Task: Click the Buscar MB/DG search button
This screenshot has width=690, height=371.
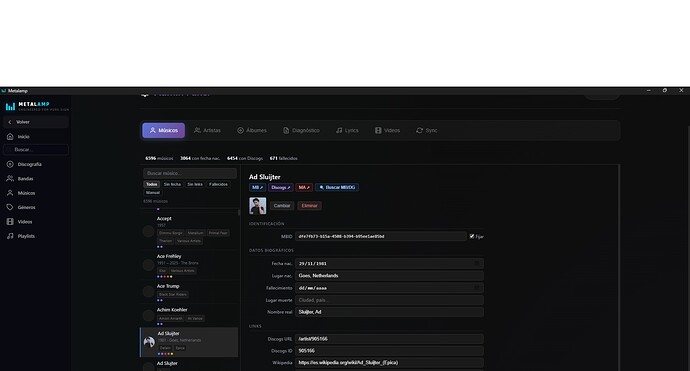Action: pos(337,187)
